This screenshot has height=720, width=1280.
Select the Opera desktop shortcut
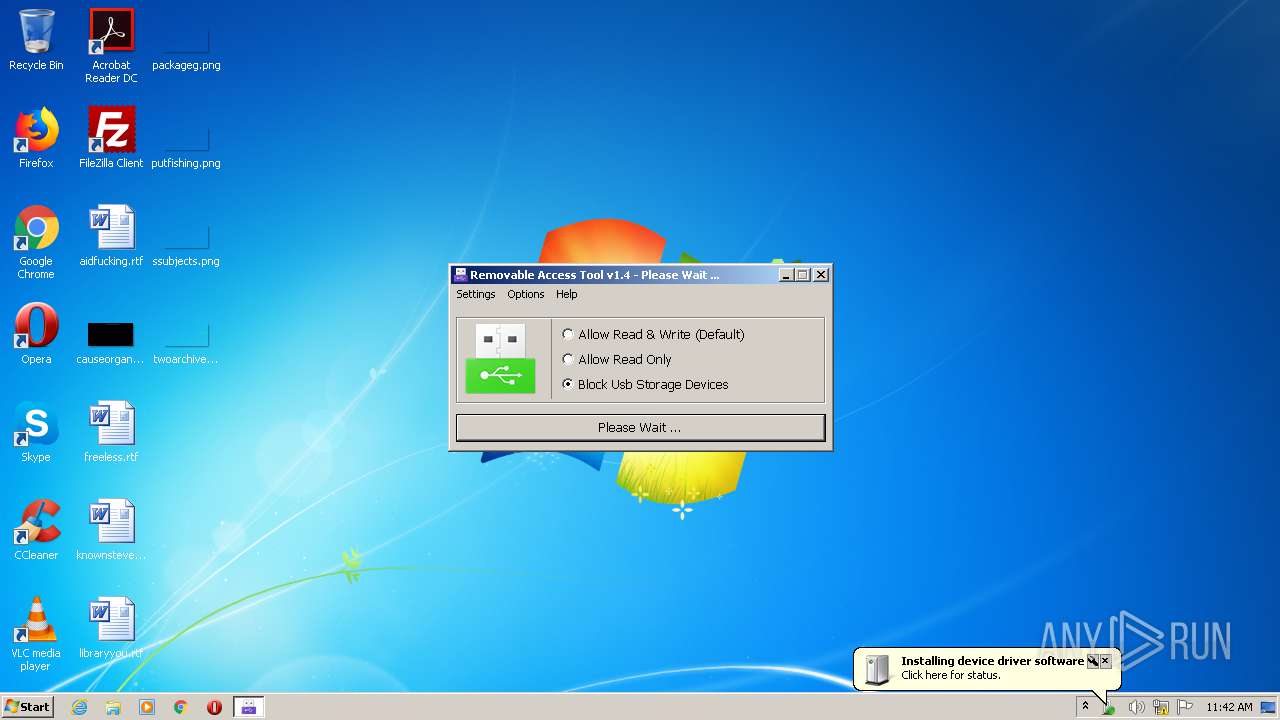coord(36,334)
